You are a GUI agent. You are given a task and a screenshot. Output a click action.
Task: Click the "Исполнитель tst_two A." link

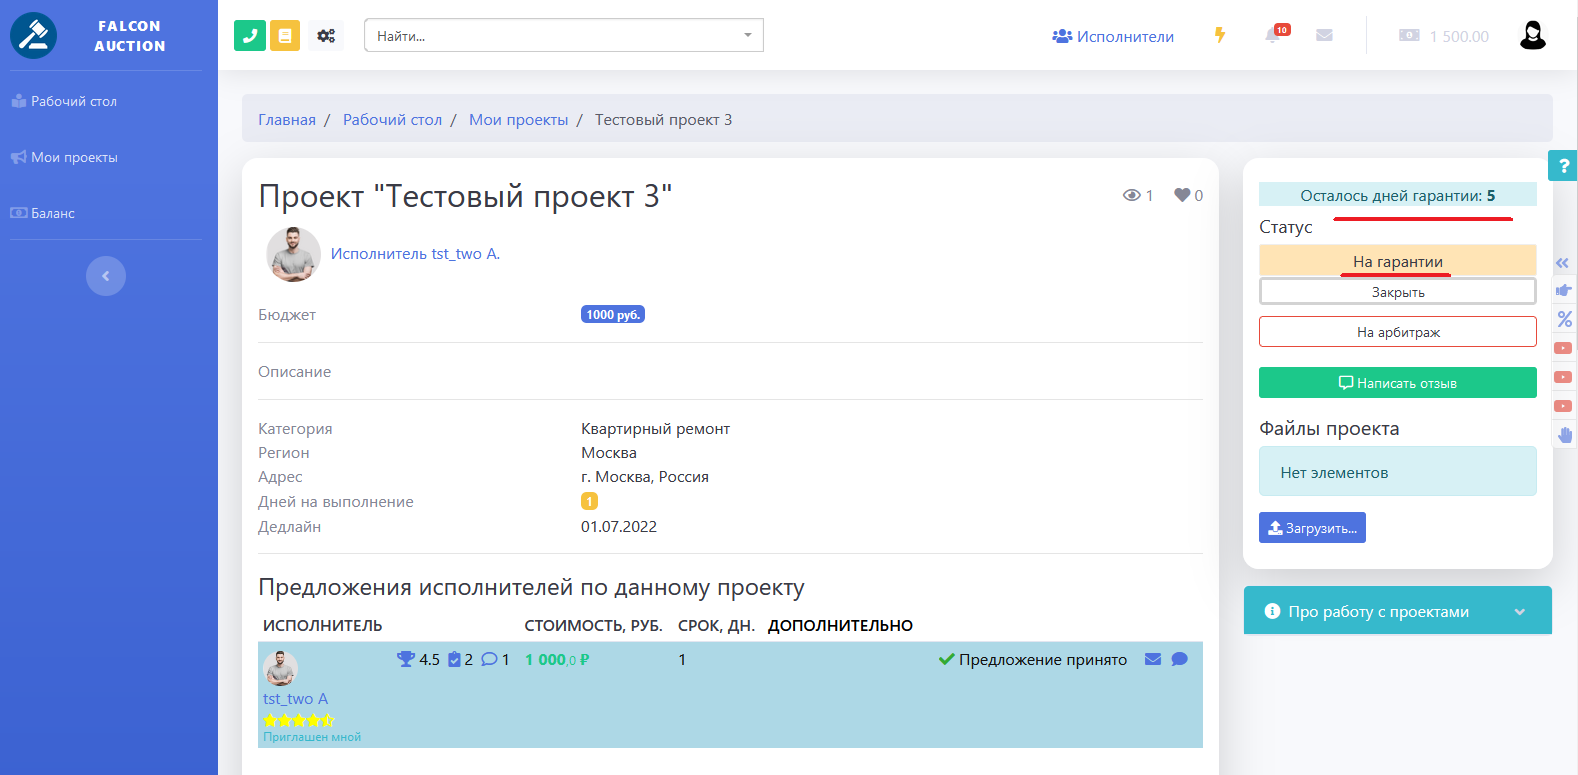(415, 254)
